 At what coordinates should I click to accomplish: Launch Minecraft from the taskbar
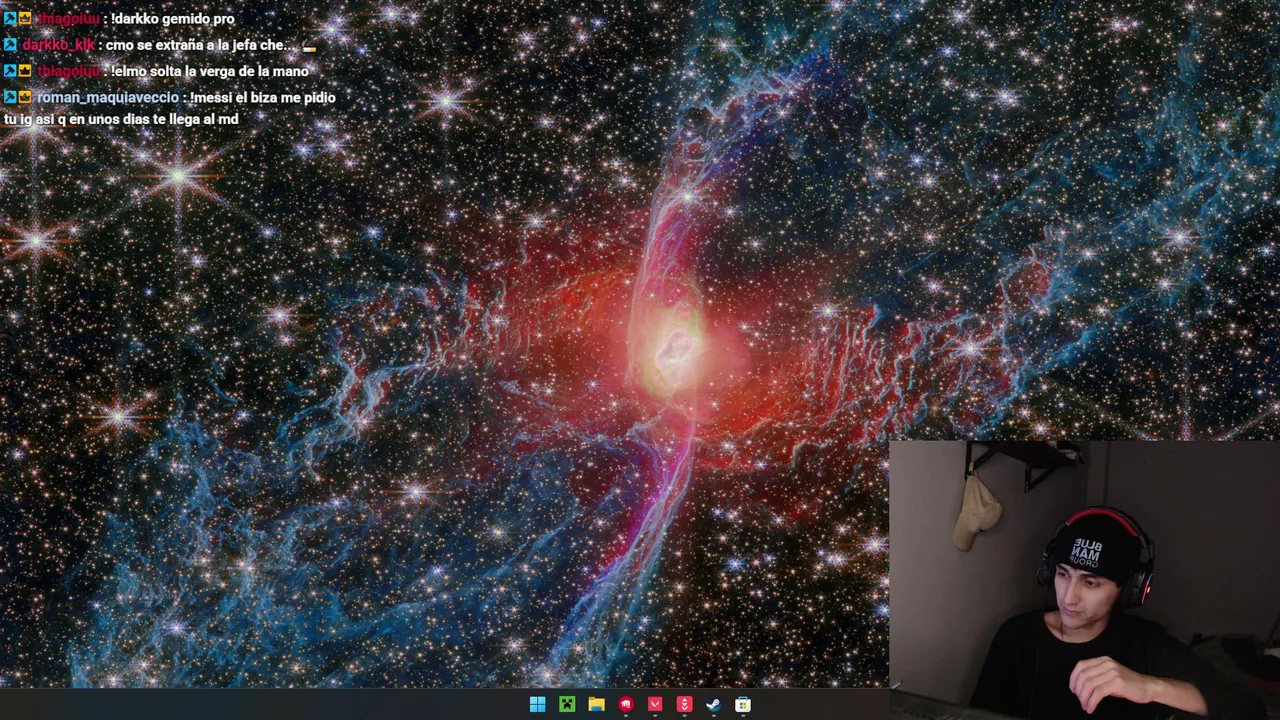coord(567,705)
